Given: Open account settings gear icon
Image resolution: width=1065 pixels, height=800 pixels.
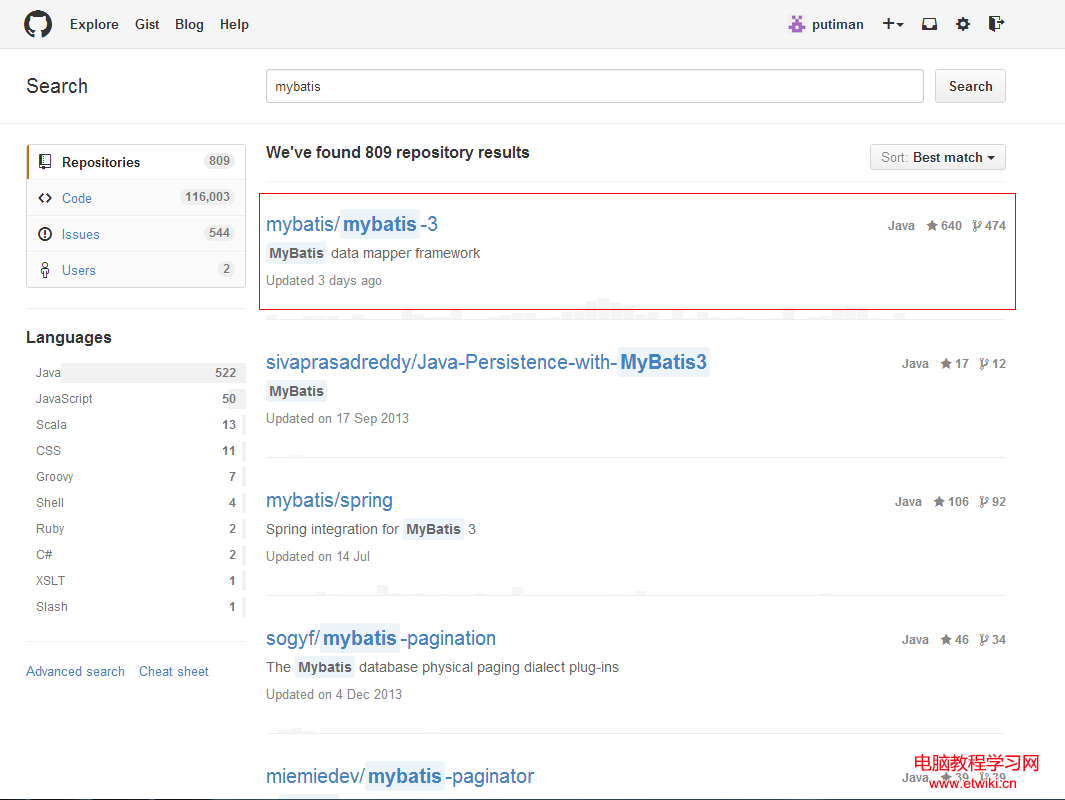Looking at the screenshot, I should (x=963, y=24).
